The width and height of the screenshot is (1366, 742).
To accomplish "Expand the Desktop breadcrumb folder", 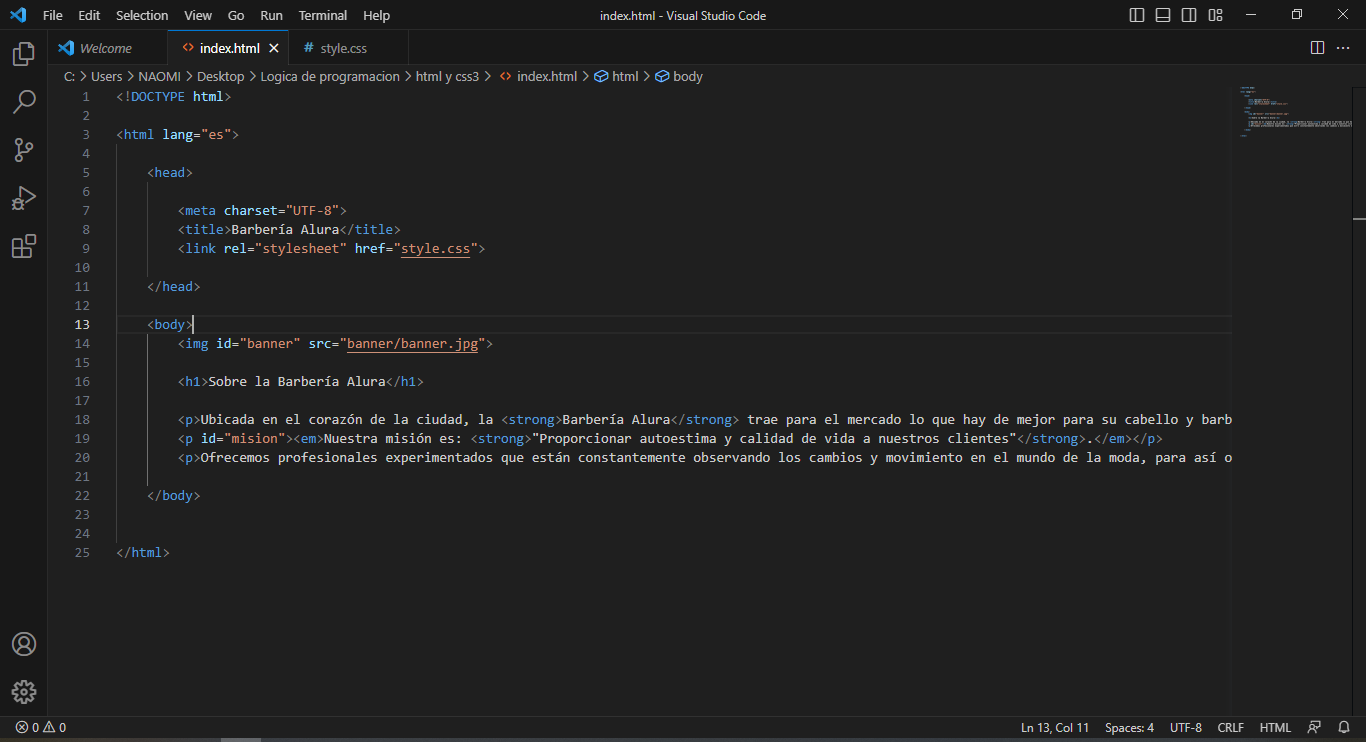I will click(220, 76).
